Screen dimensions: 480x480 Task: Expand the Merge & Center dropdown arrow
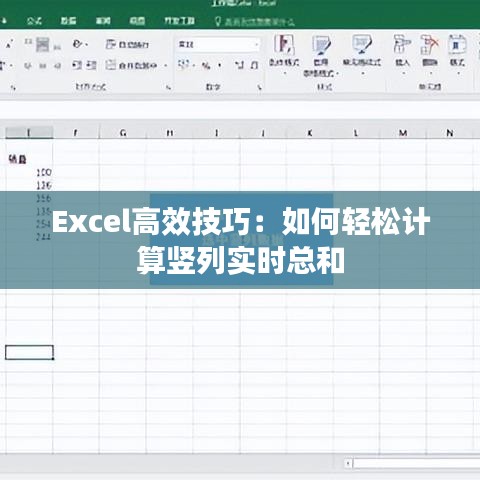pyautogui.click(x=166, y=65)
